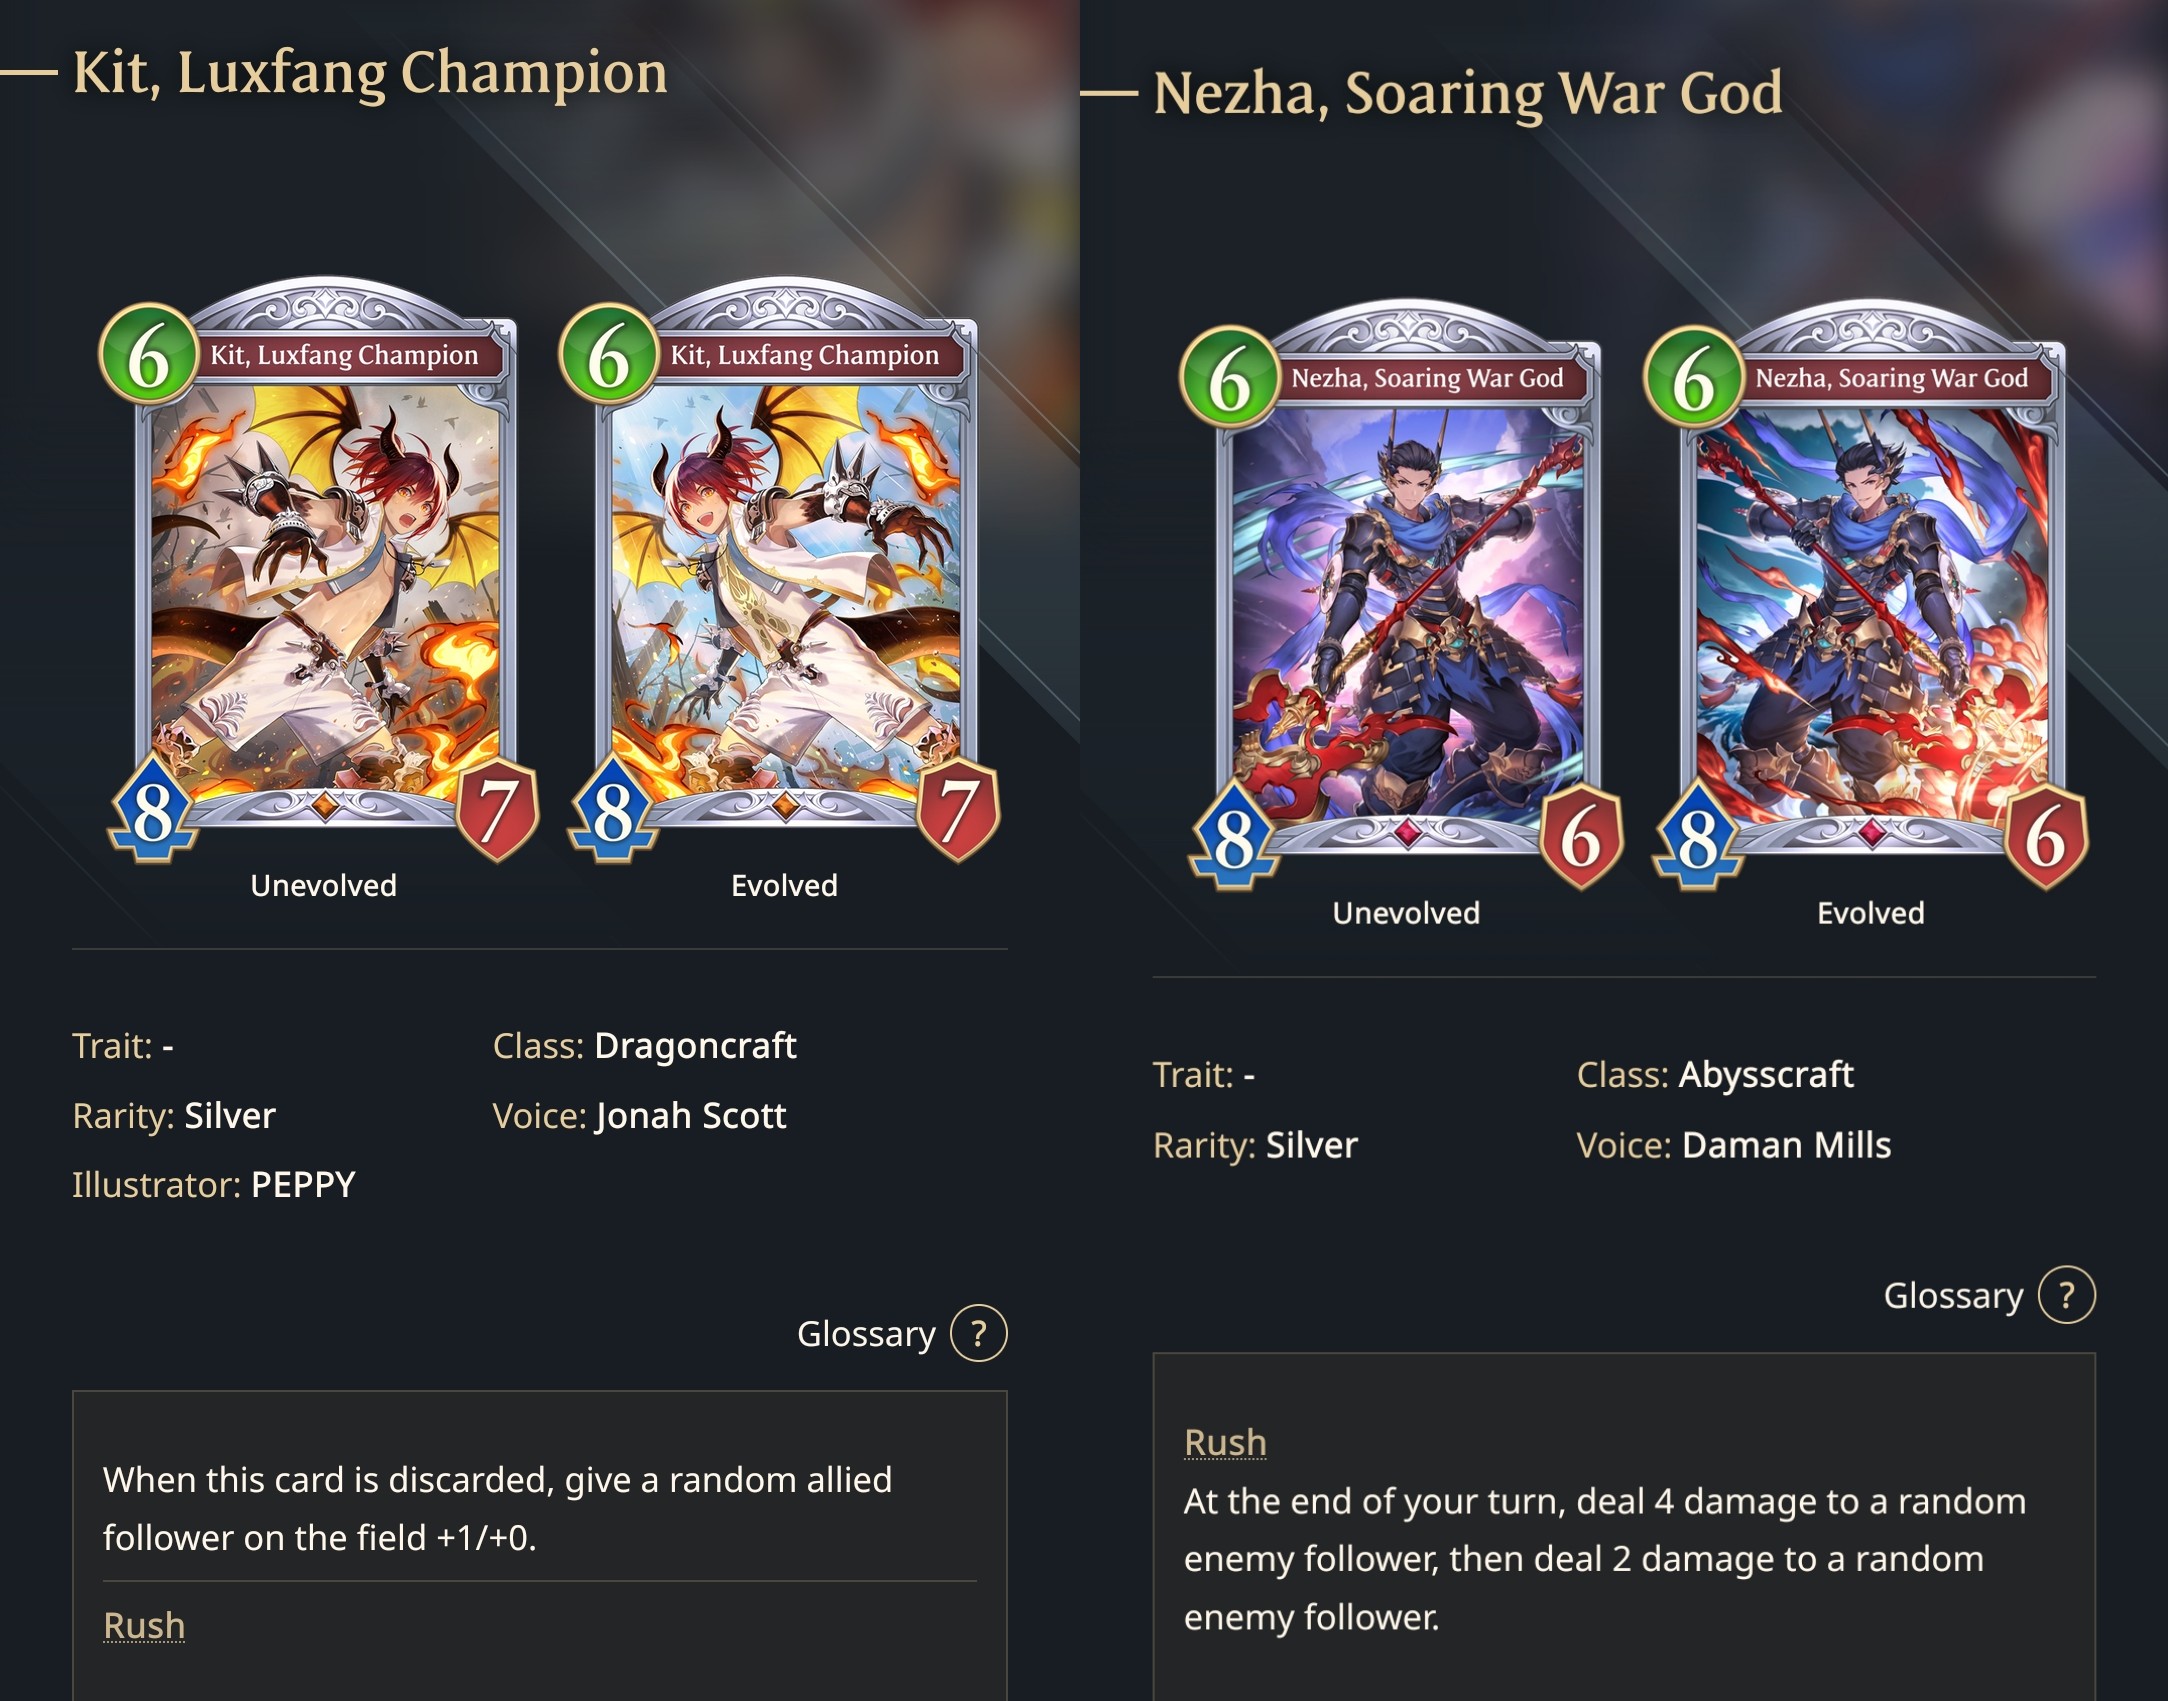Click the defense 7 shield on unevolved Kit card

point(498,810)
